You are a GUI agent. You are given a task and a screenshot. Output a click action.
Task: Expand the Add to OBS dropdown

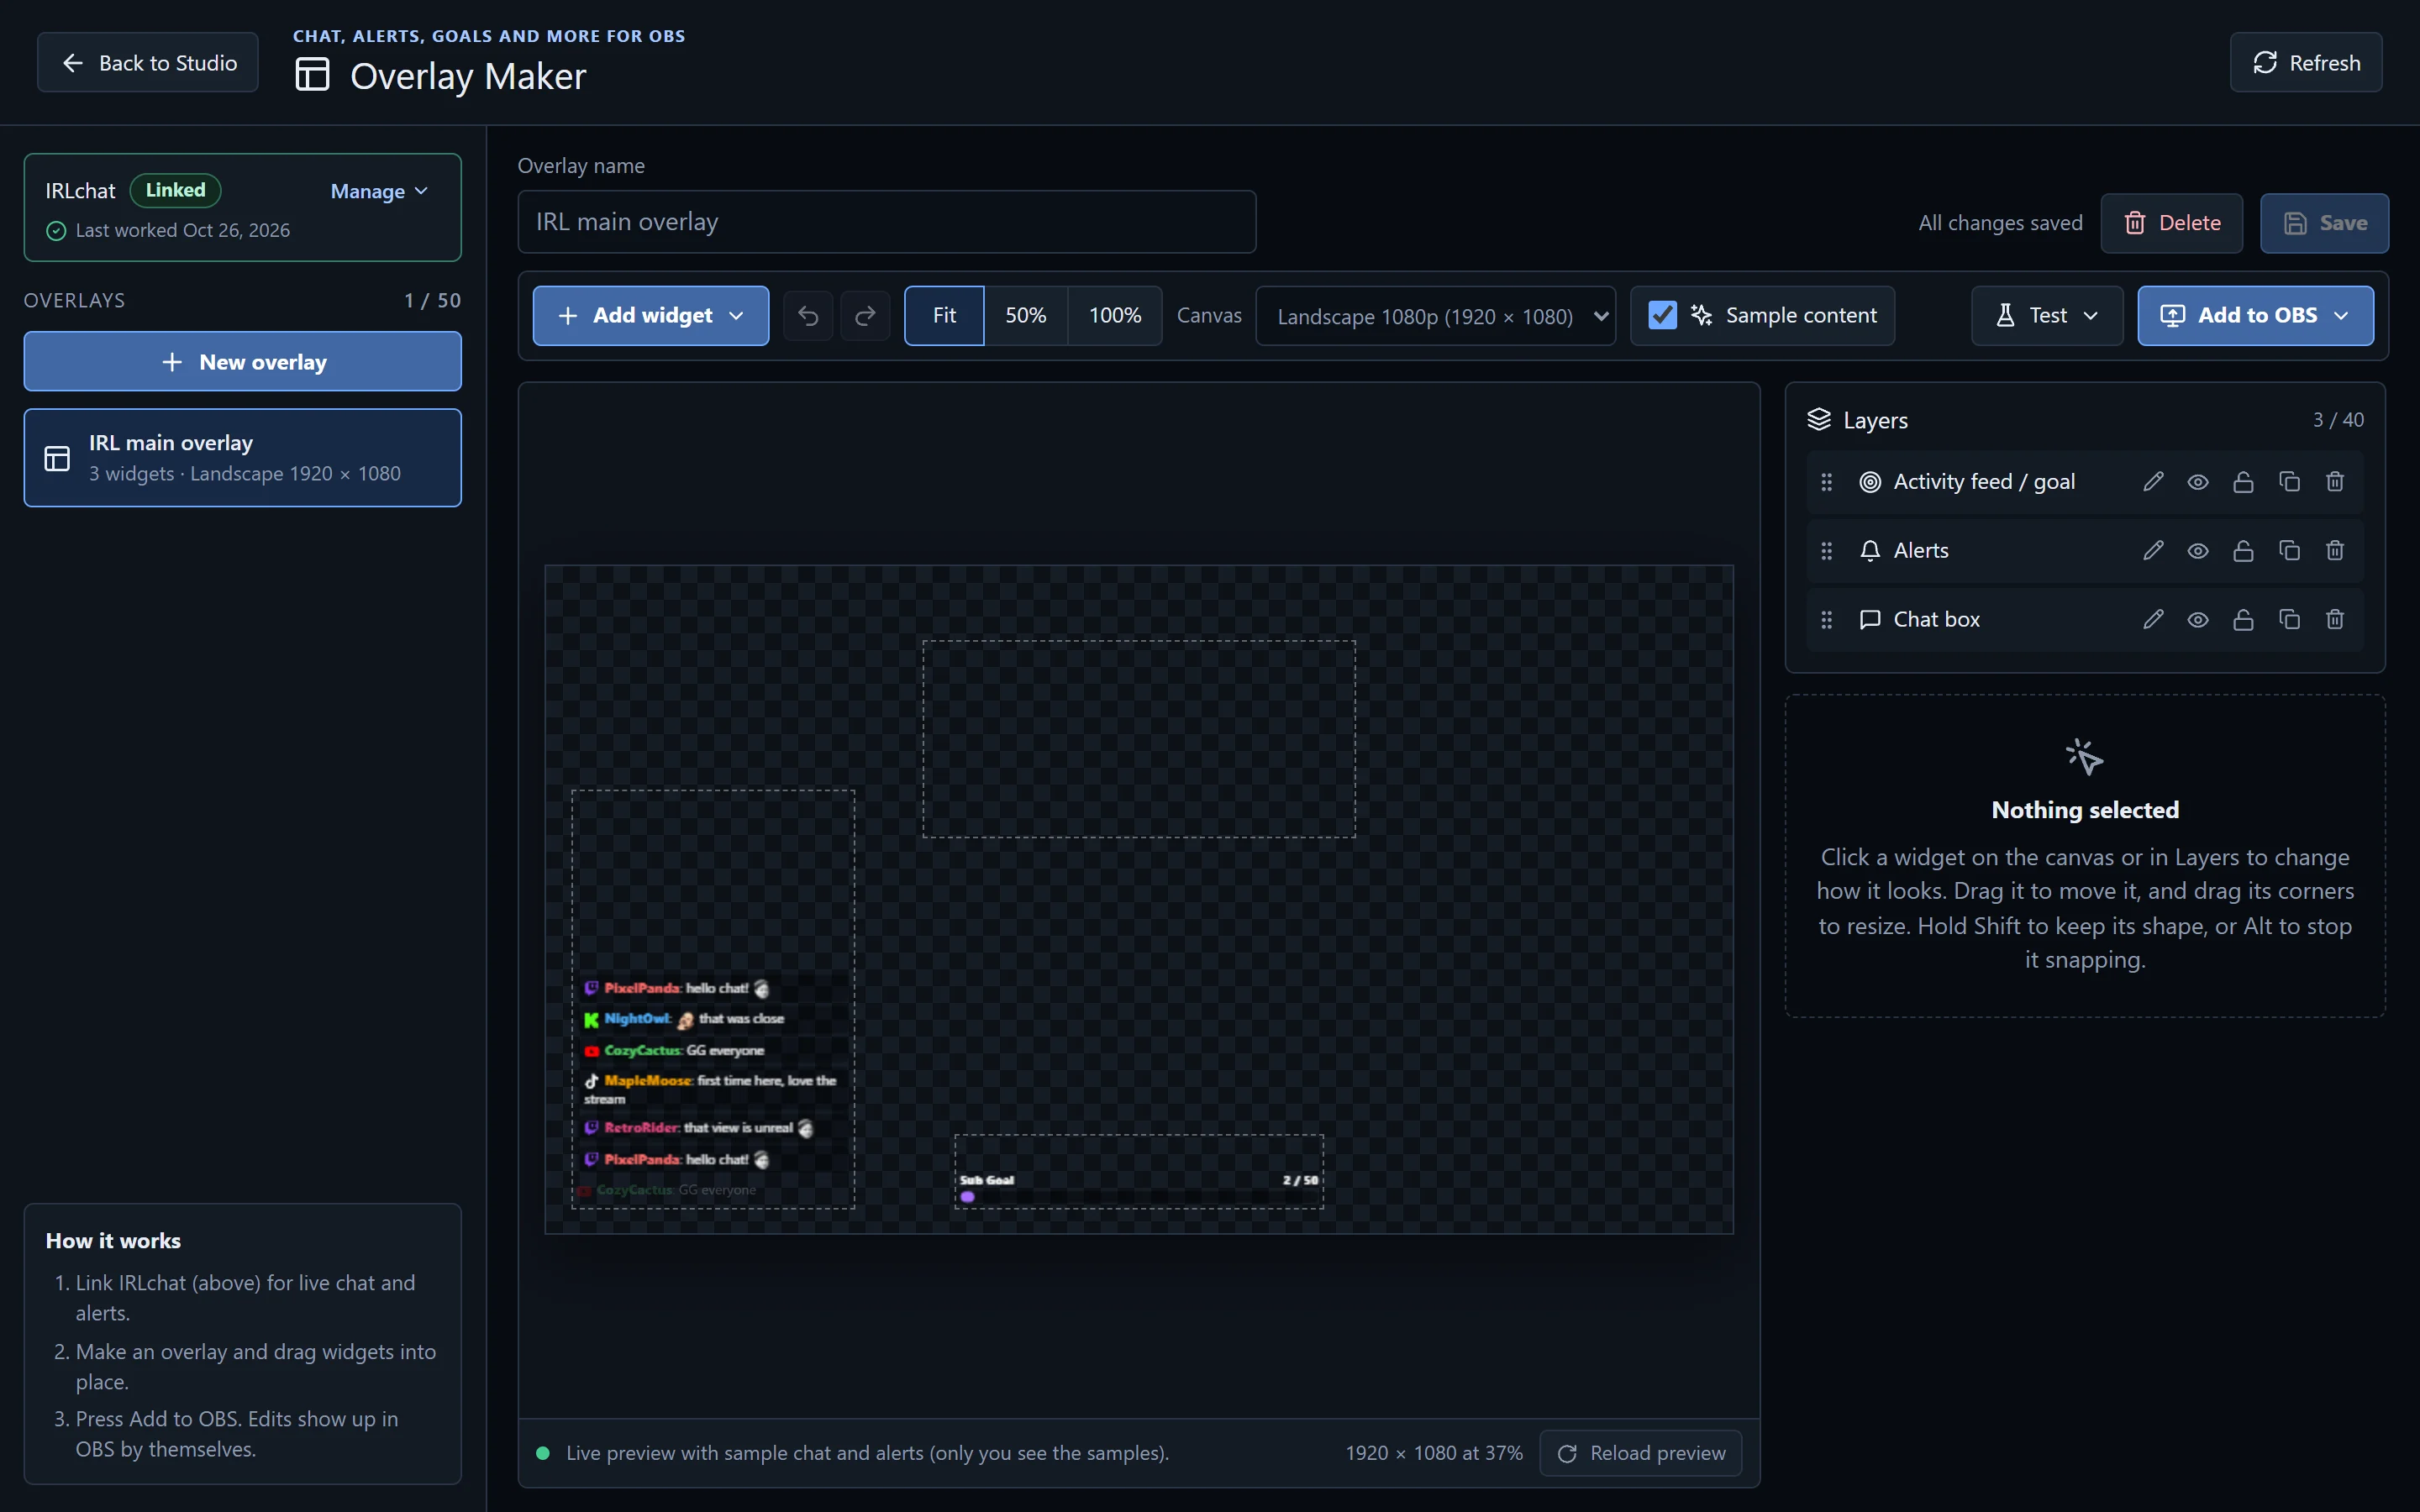[2255, 316]
